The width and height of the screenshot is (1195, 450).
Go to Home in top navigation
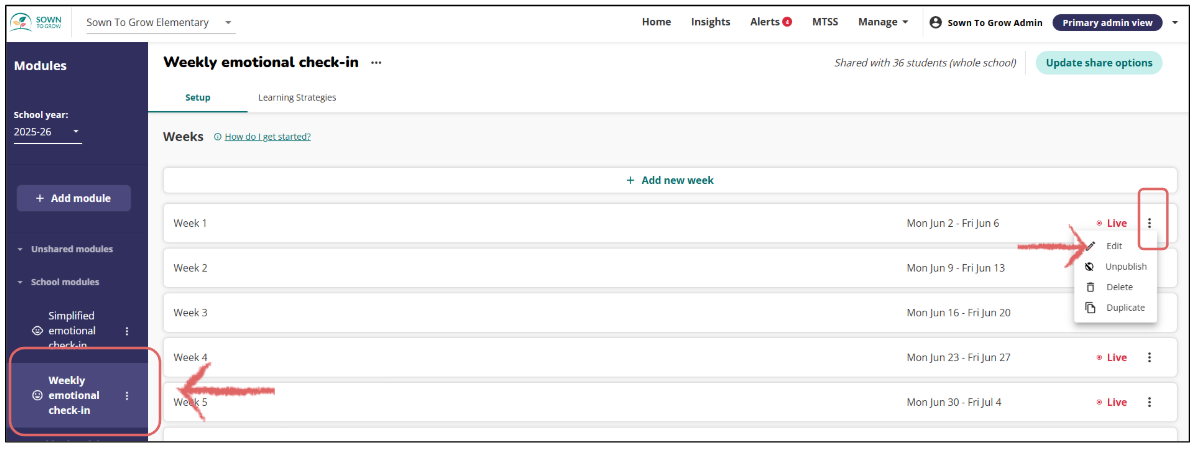(x=656, y=22)
